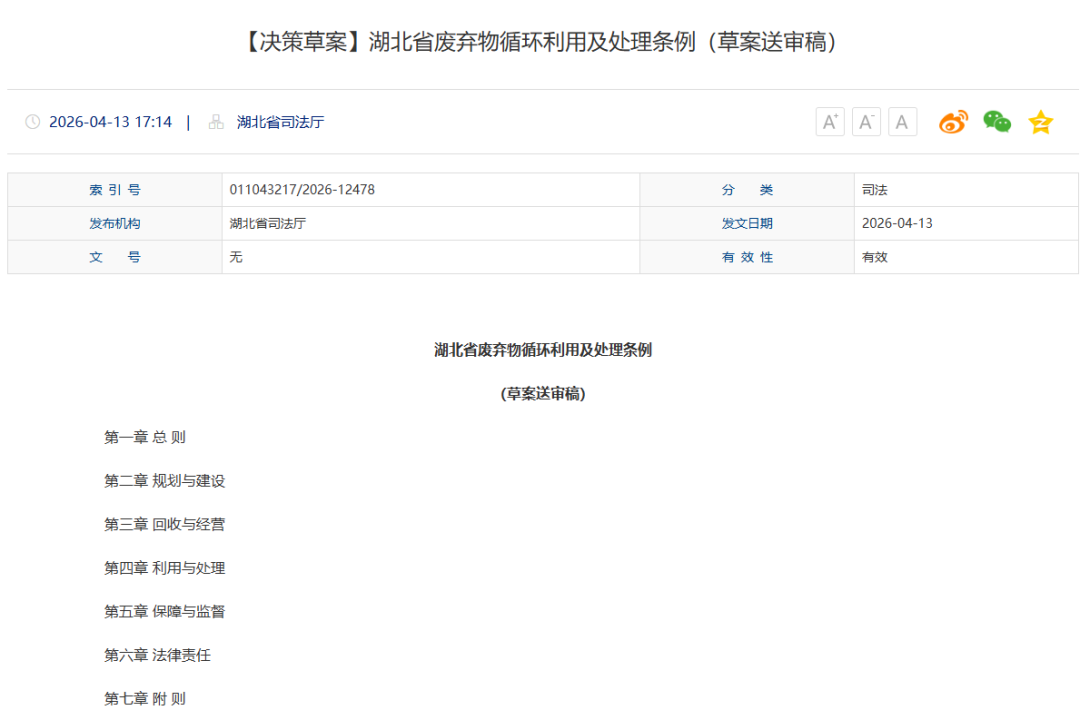
Task: Add the page to favorites star icon
Action: click(1040, 123)
